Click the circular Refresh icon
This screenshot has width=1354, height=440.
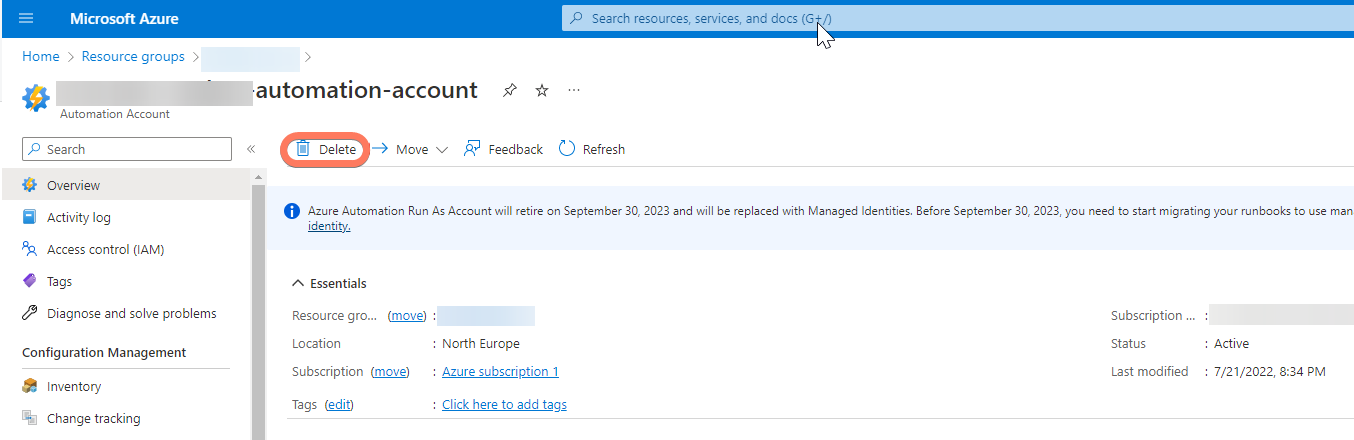coord(567,148)
